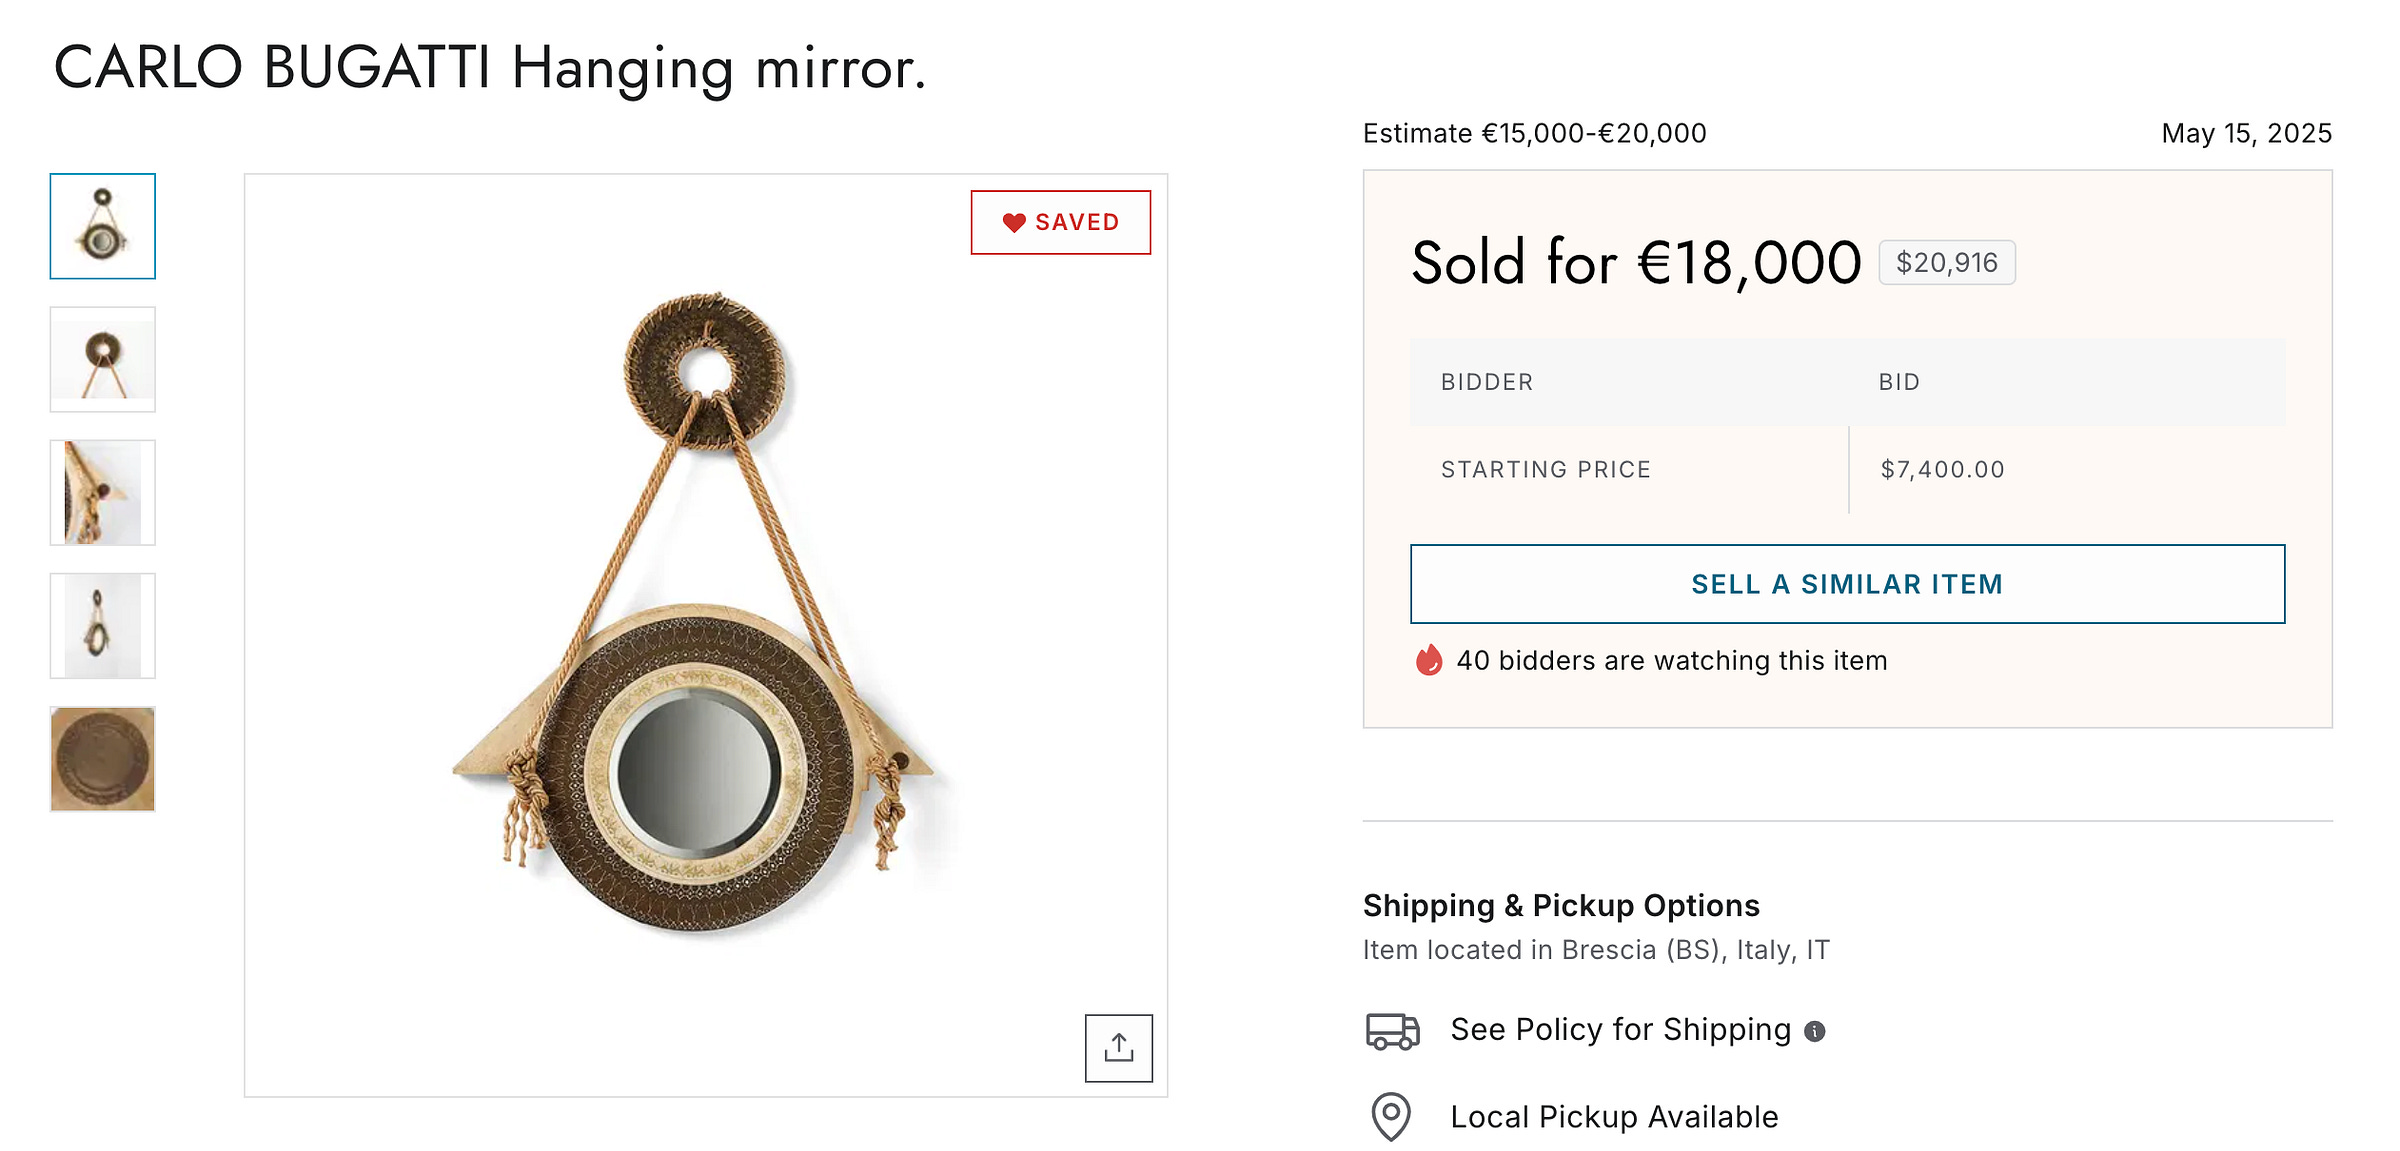This screenshot has height=1151, width=2400.
Task: Click the 40 bidders are watching text
Action: click(x=1672, y=661)
